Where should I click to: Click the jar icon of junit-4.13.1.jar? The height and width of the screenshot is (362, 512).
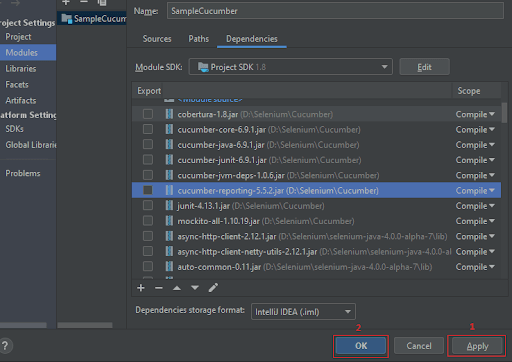pyautogui.click(x=169, y=206)
